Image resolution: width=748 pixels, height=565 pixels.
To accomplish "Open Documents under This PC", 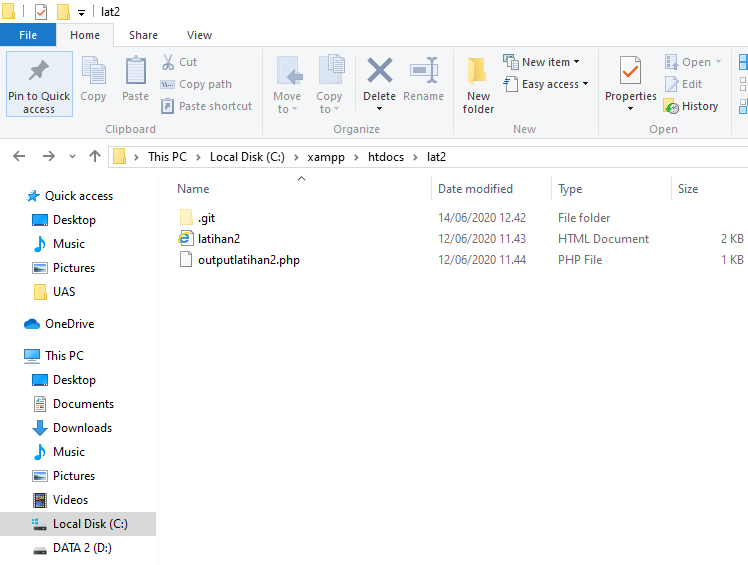I will tap(83, 404).
